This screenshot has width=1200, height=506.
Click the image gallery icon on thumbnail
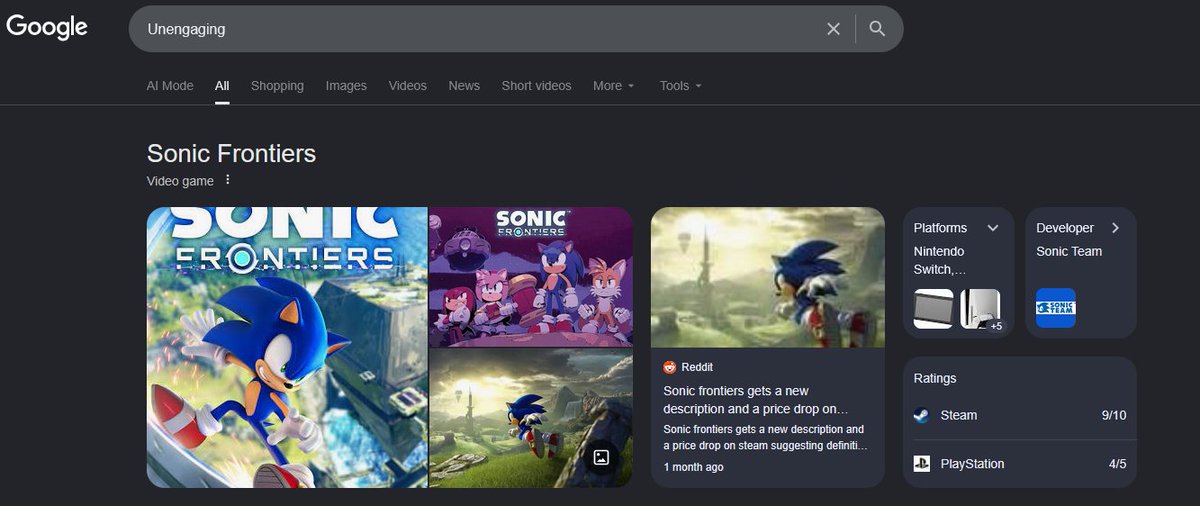[601, 457]
